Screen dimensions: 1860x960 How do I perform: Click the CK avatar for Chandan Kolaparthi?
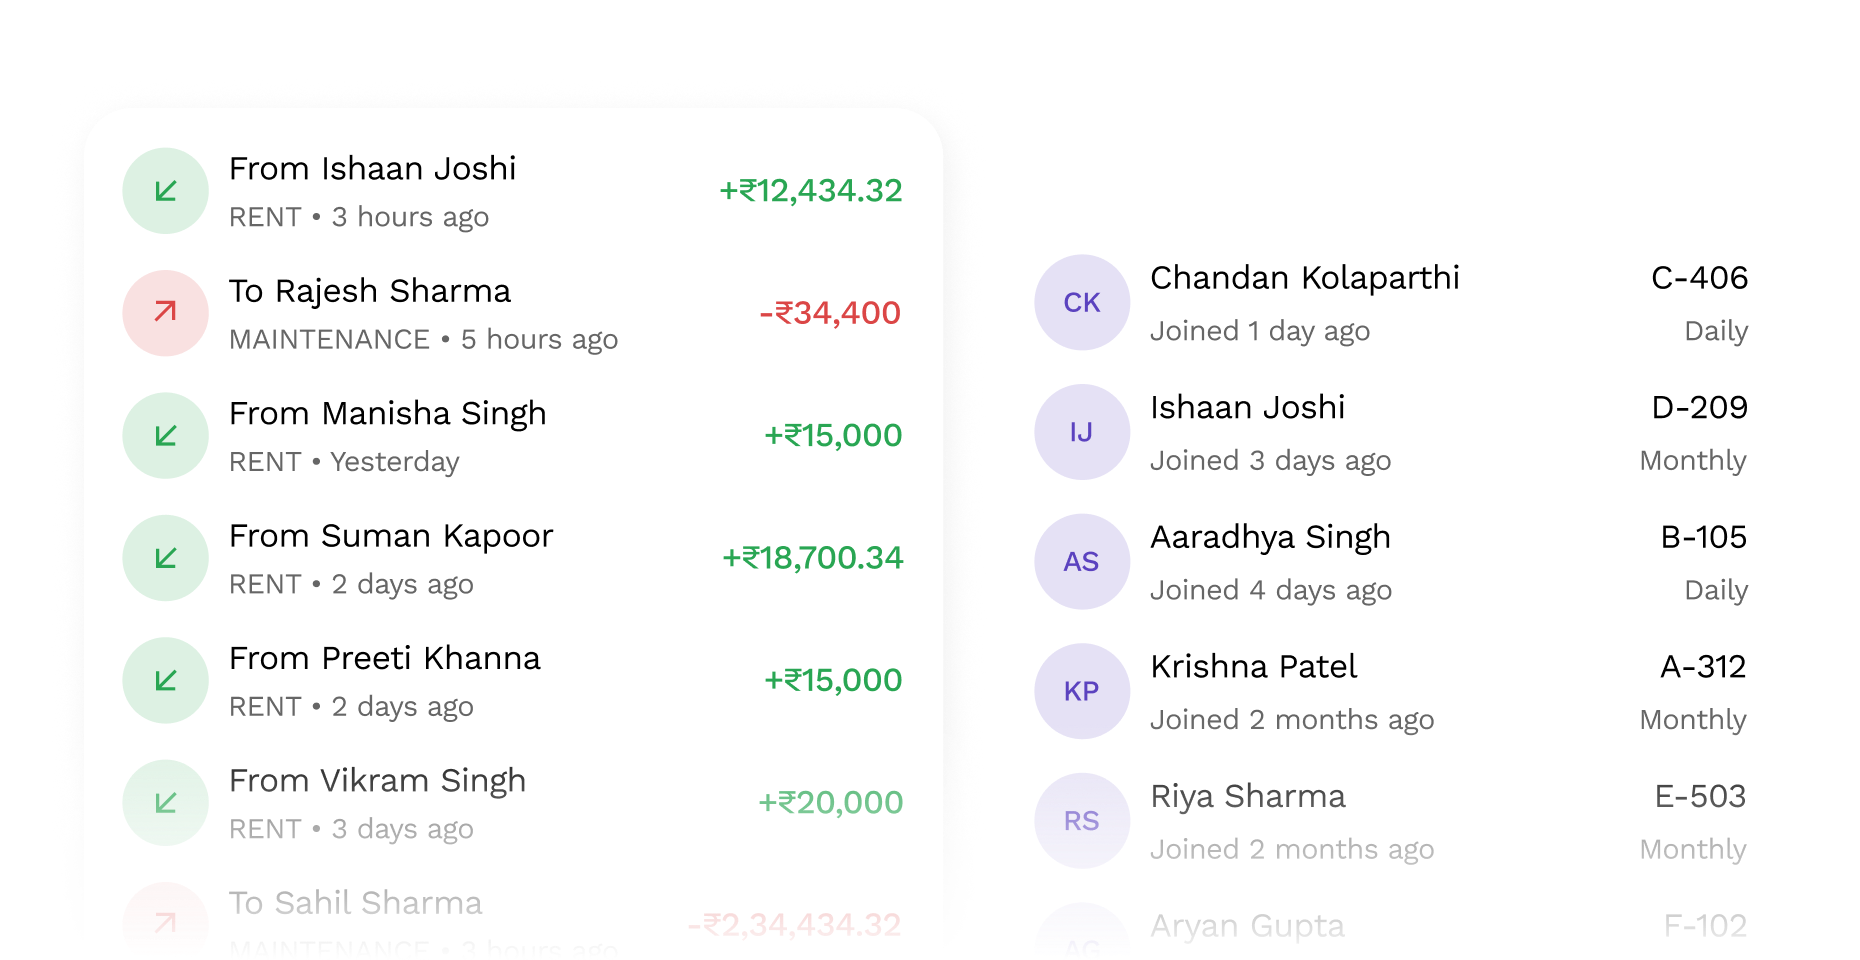1082,303
